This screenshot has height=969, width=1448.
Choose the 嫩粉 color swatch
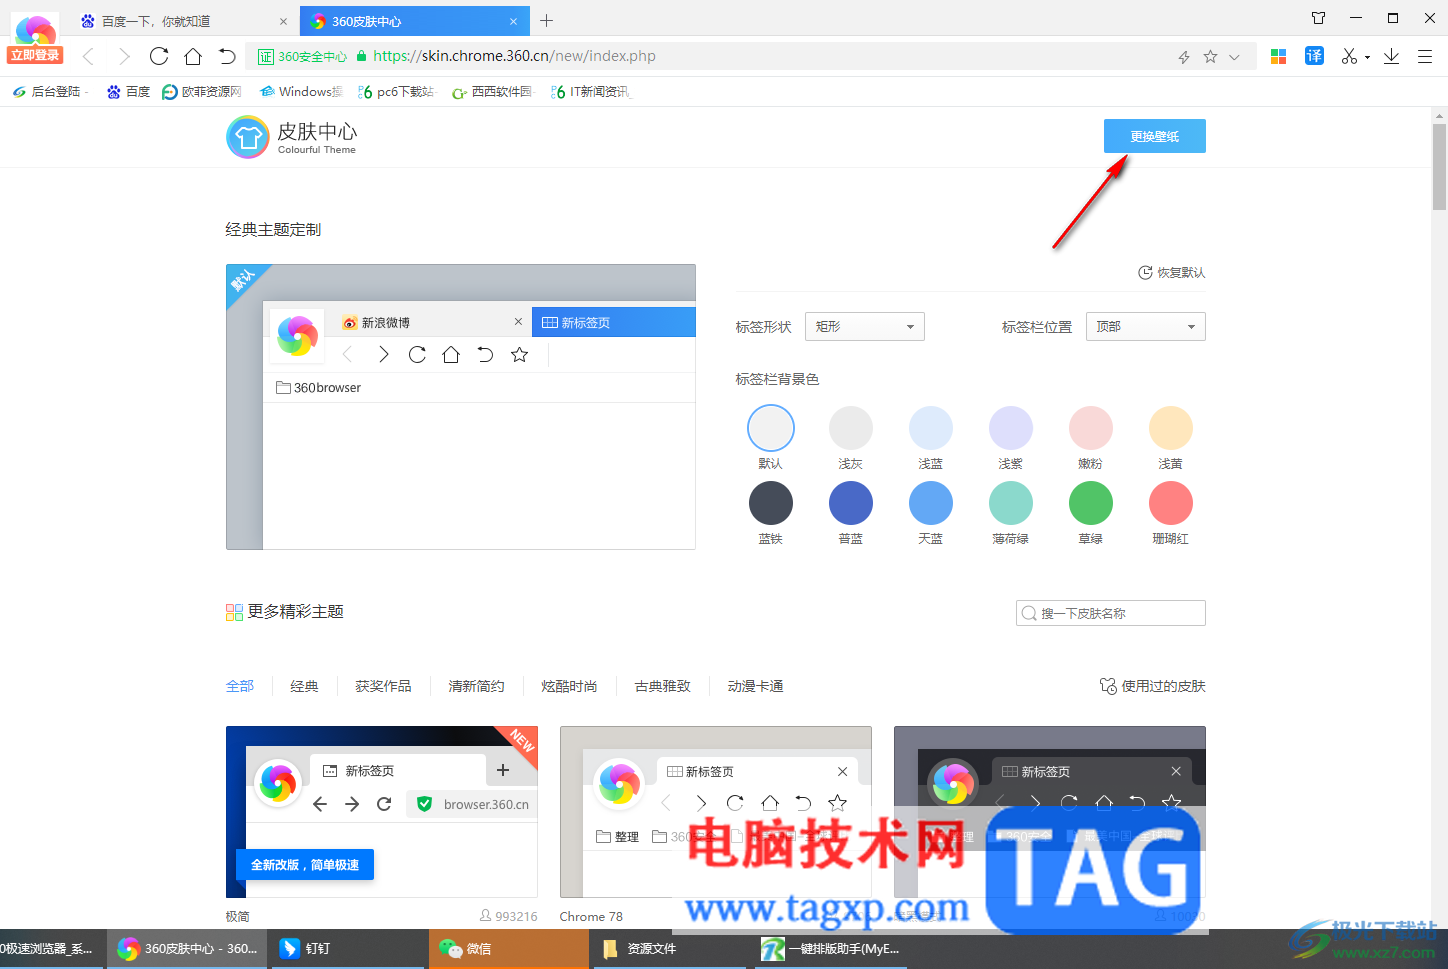click(x=1091, y=428)
